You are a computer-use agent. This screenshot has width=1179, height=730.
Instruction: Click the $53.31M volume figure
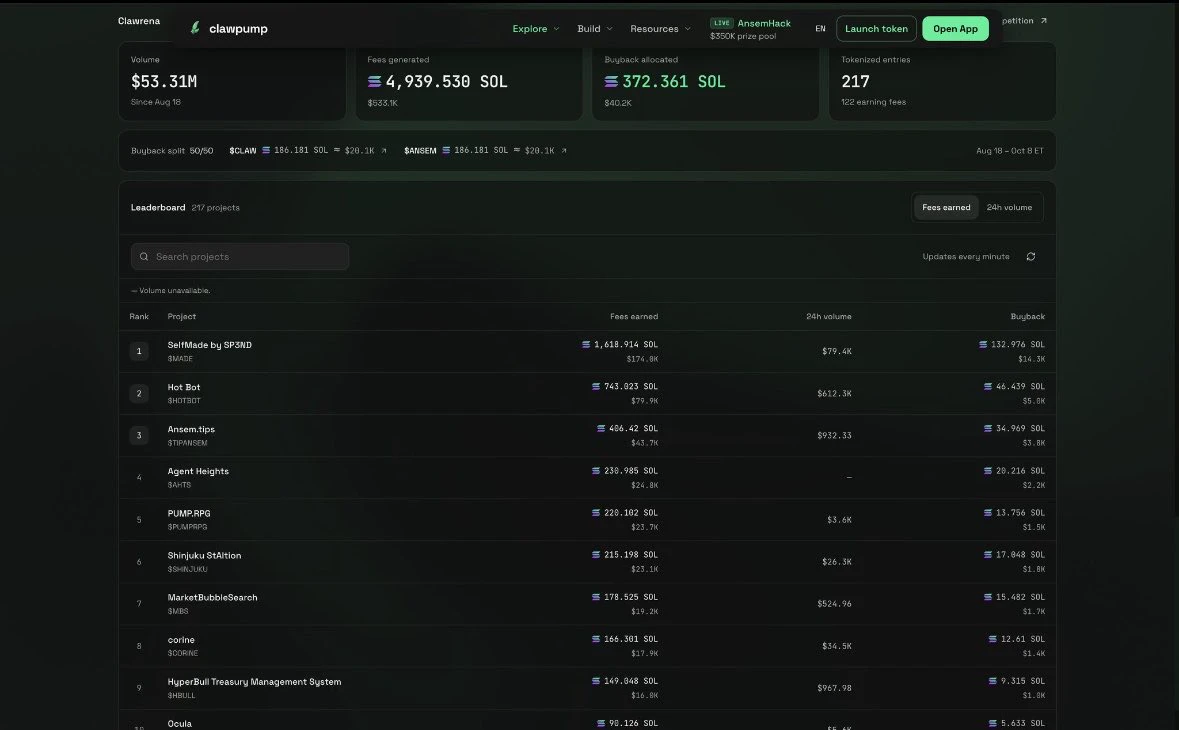(164, 81)
